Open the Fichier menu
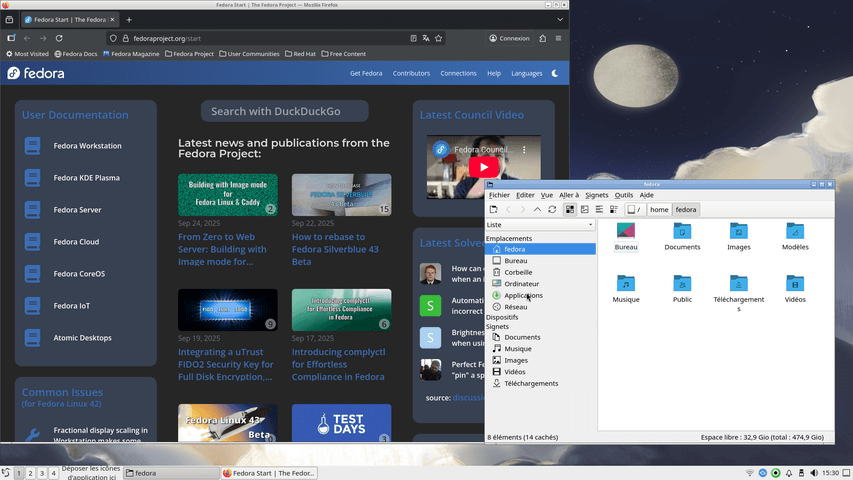The width and height of the screenshot is (853, 480). tap(499, 195)
